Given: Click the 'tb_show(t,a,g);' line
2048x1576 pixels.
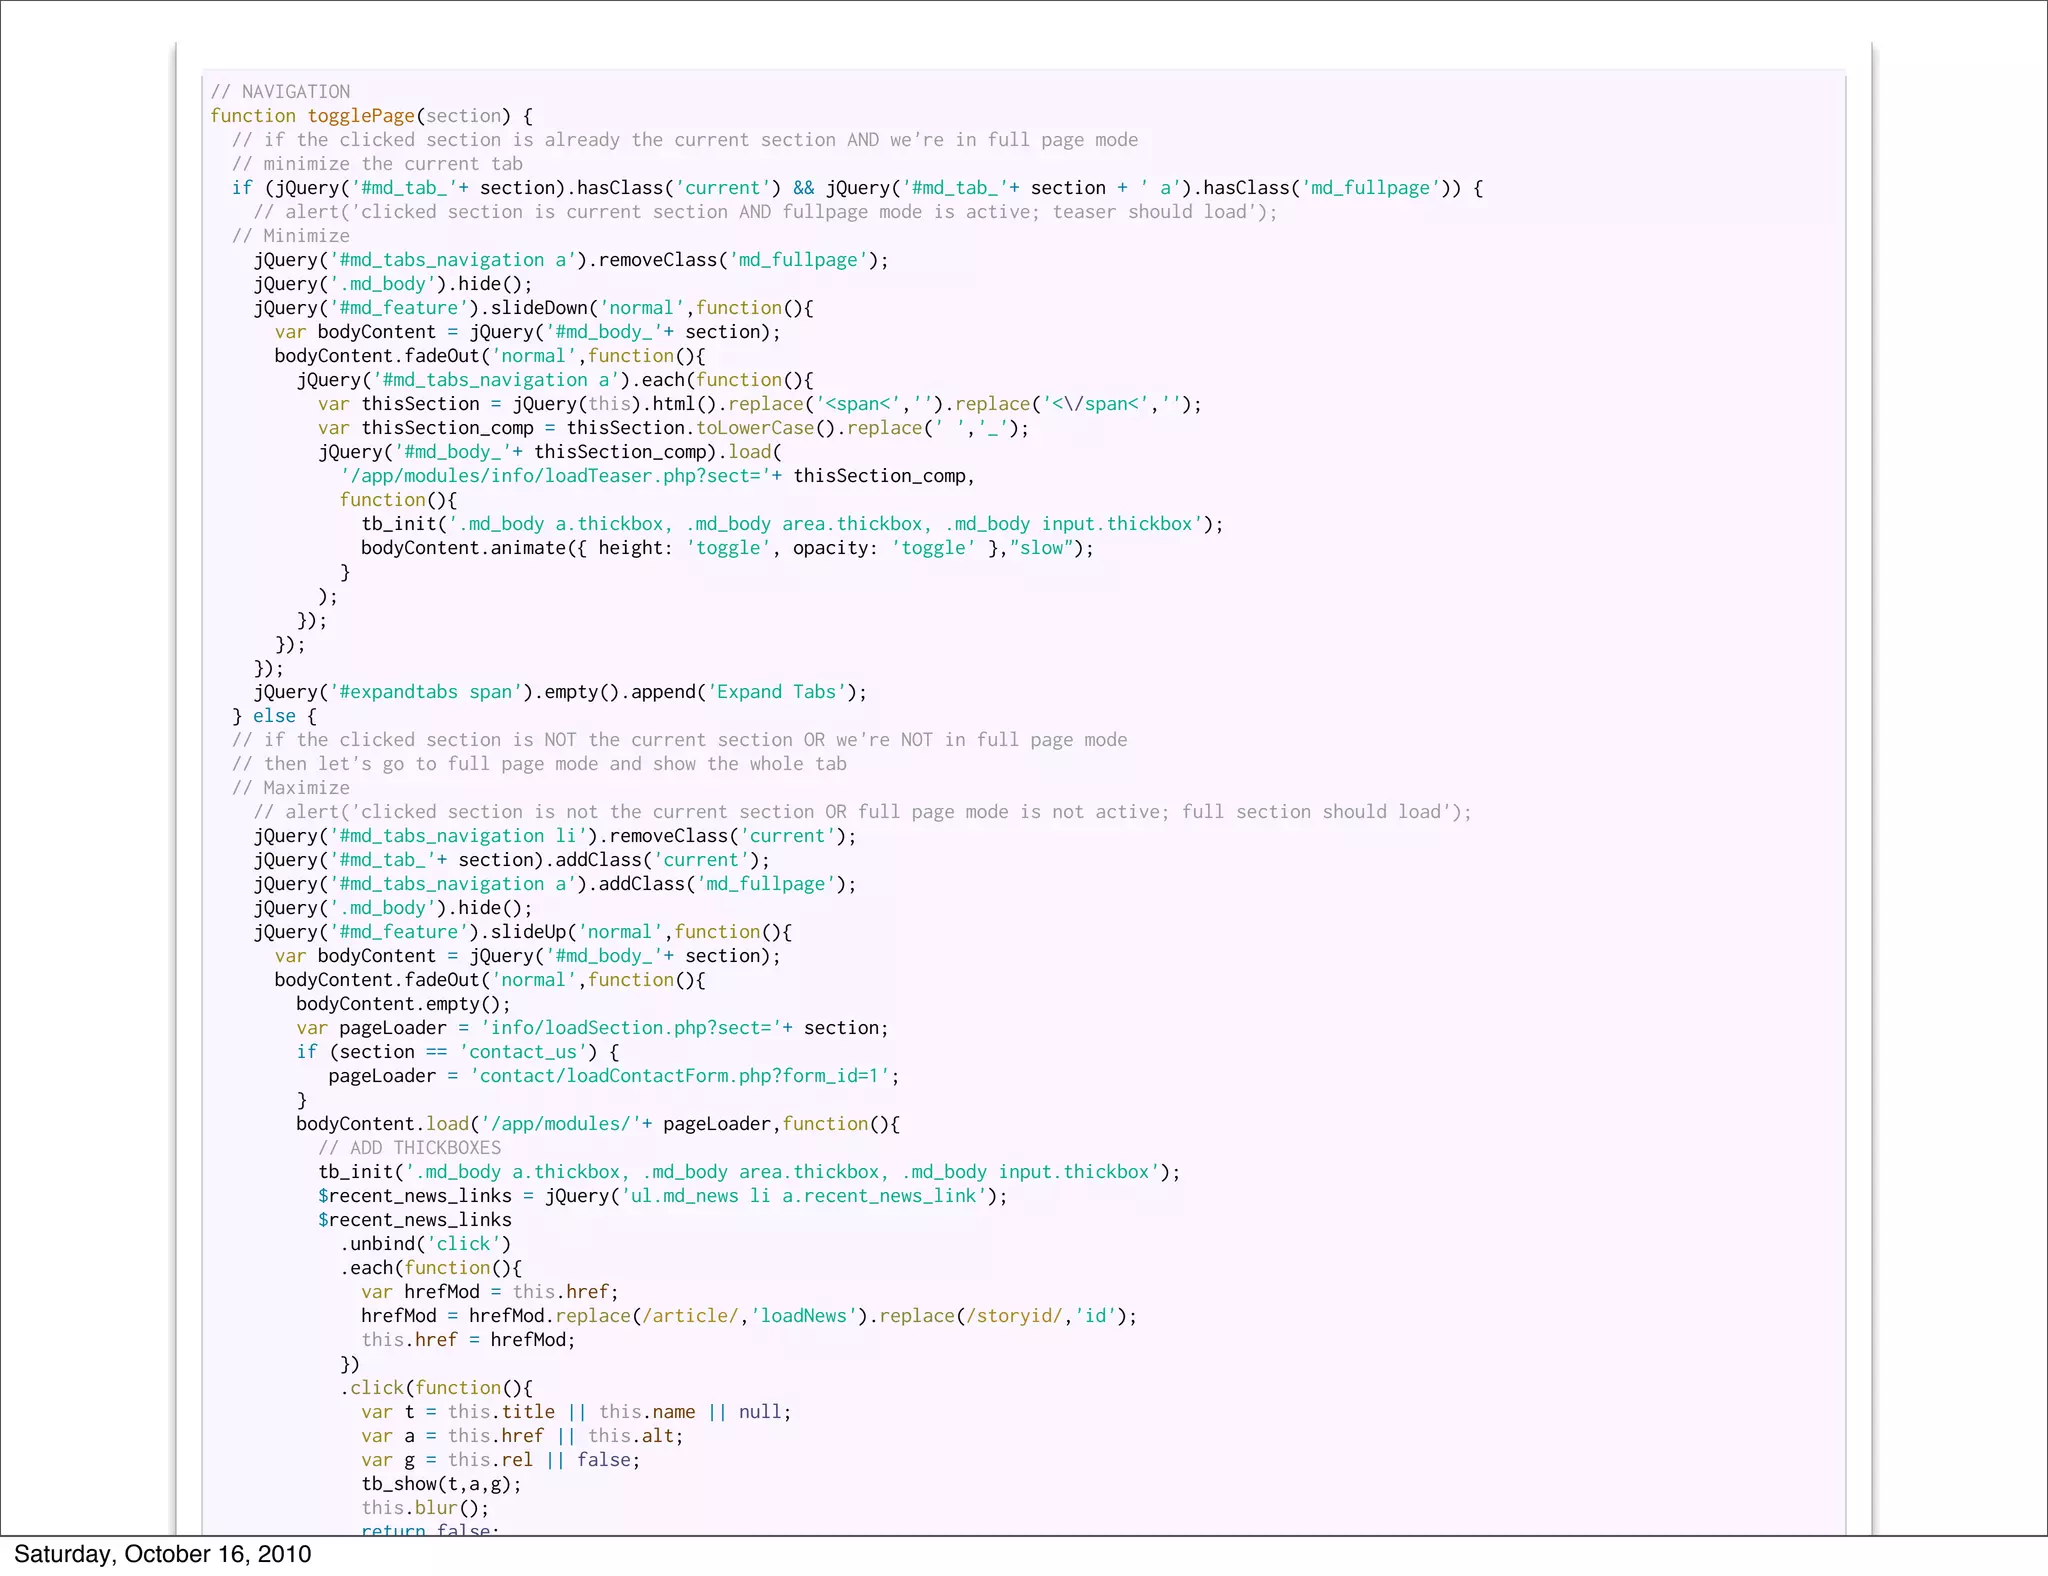Looking at the screenshot, I should tap(441, 1484).
